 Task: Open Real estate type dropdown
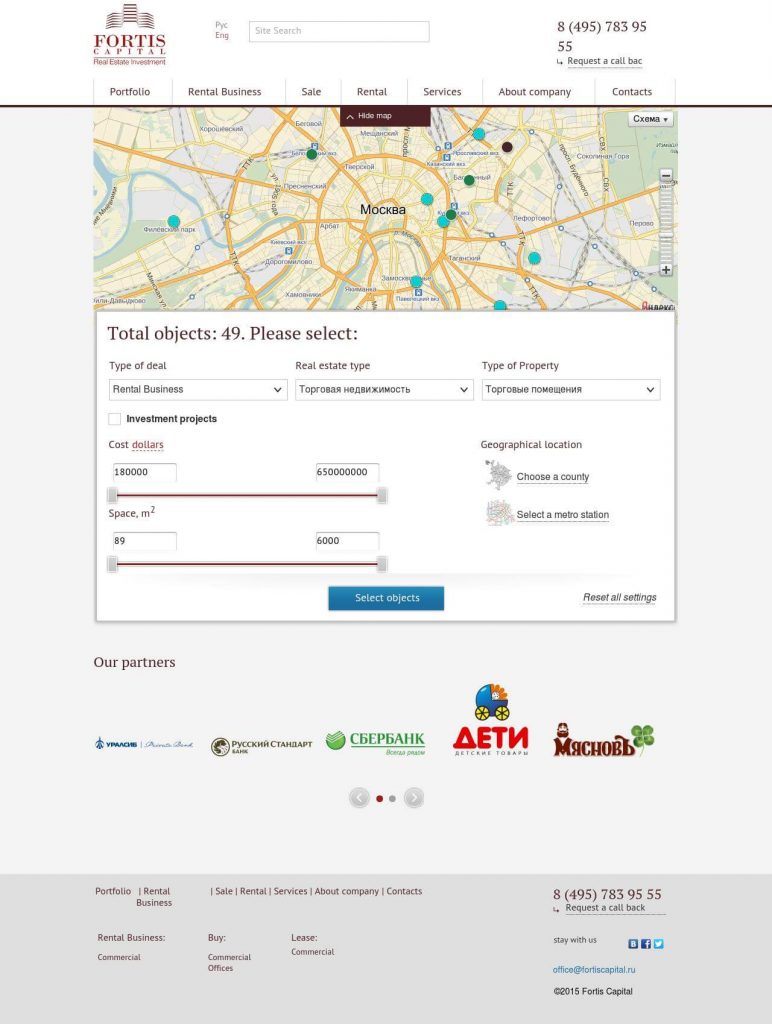pyautogui.click(x=384, y=389)
